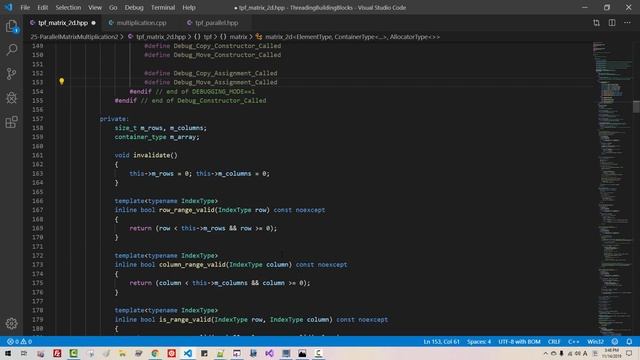
Task: Open the Search view in activity bar
Action: (x=11, y=50)
